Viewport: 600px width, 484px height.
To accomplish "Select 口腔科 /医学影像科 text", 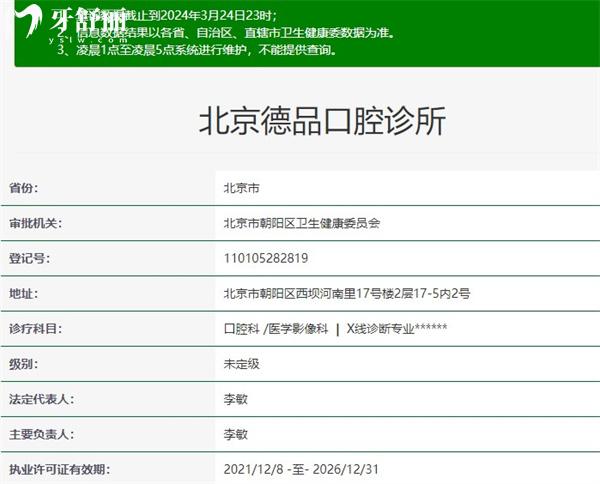I will pos(276,329).
